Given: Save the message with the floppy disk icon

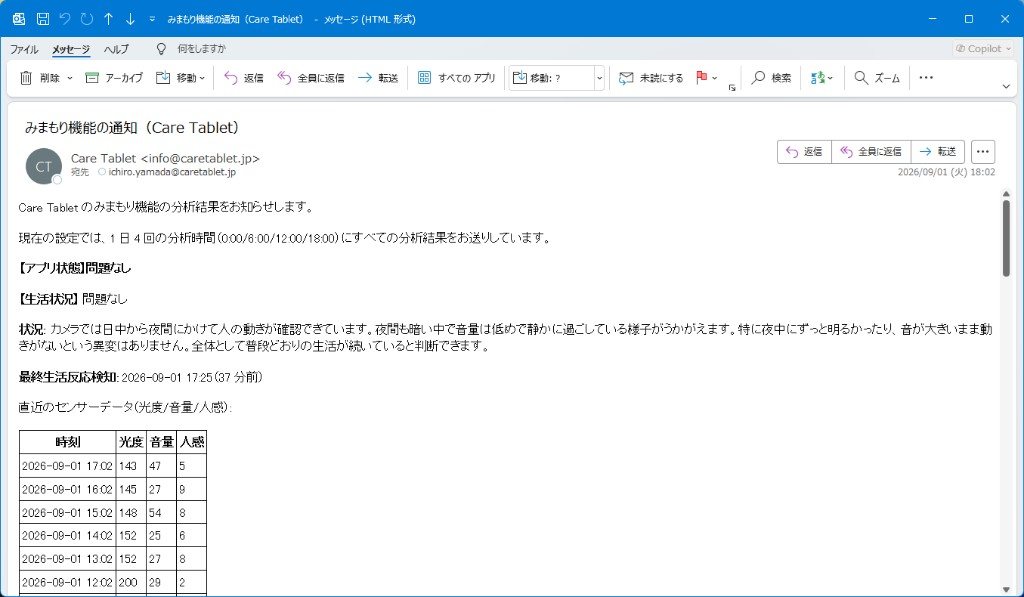Looking at the screenshot, I should (x=42, y=19).
